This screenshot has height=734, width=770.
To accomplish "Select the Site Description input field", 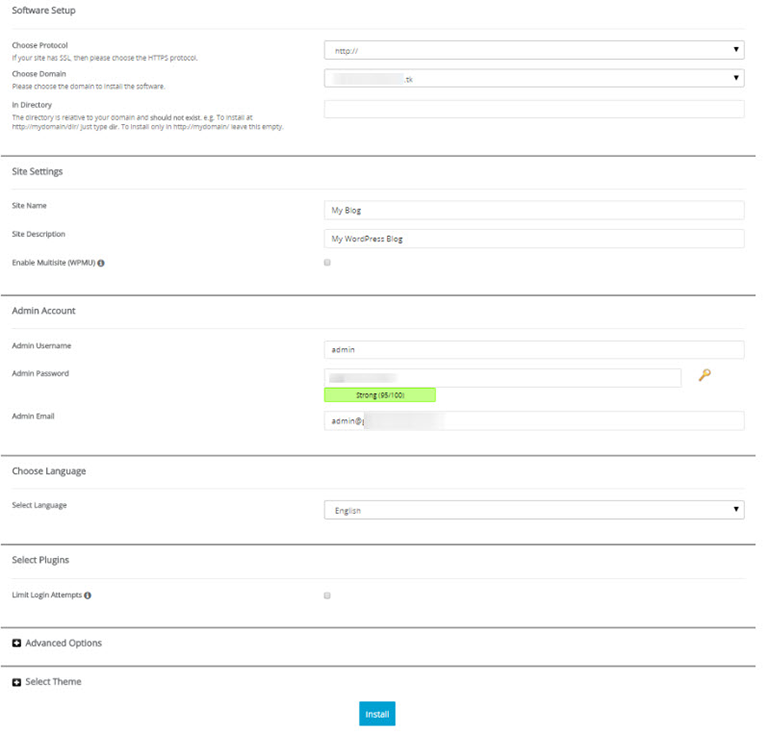I will pyautogui.click(x=534, y=239).
